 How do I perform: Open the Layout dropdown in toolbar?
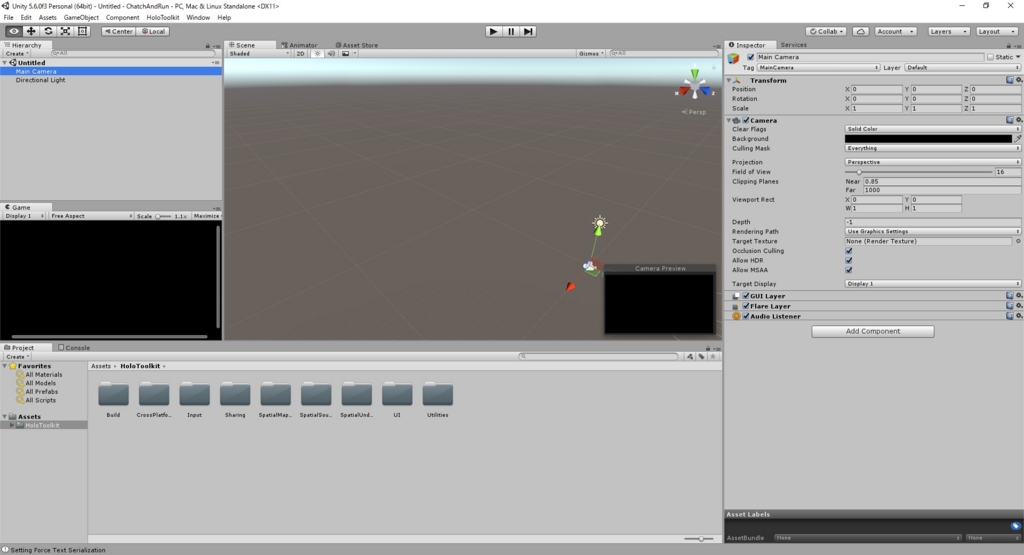click(x=997, y=31)
